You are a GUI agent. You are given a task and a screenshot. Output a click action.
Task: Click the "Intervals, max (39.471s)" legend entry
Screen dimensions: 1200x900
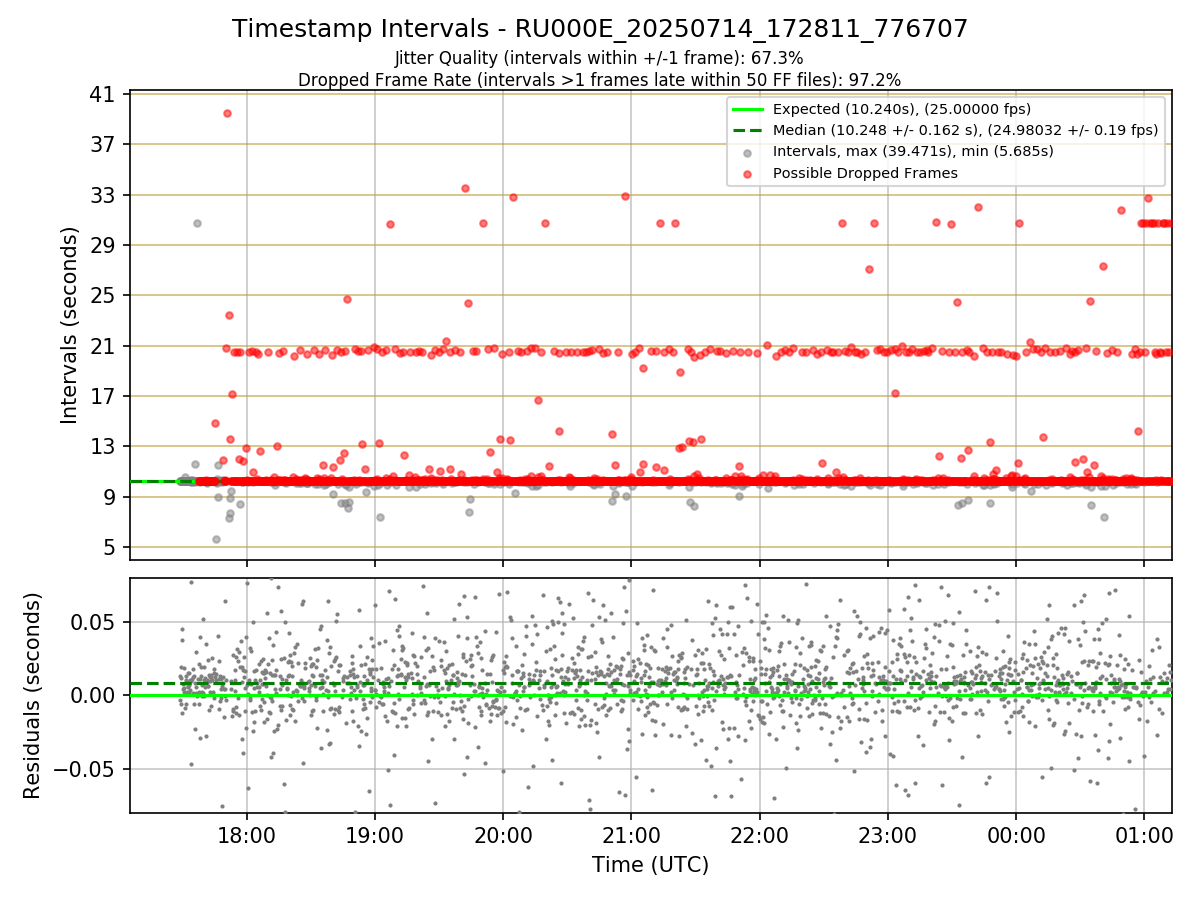coord(913,152)
